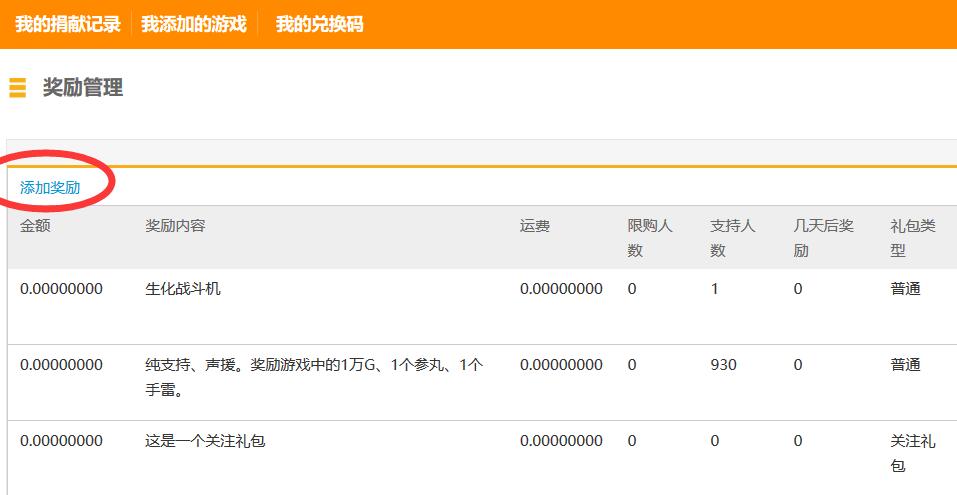Click 支持人数 value in the 这是一个关注礼包 row
The image size is (957, 495).
pos(715,441)
